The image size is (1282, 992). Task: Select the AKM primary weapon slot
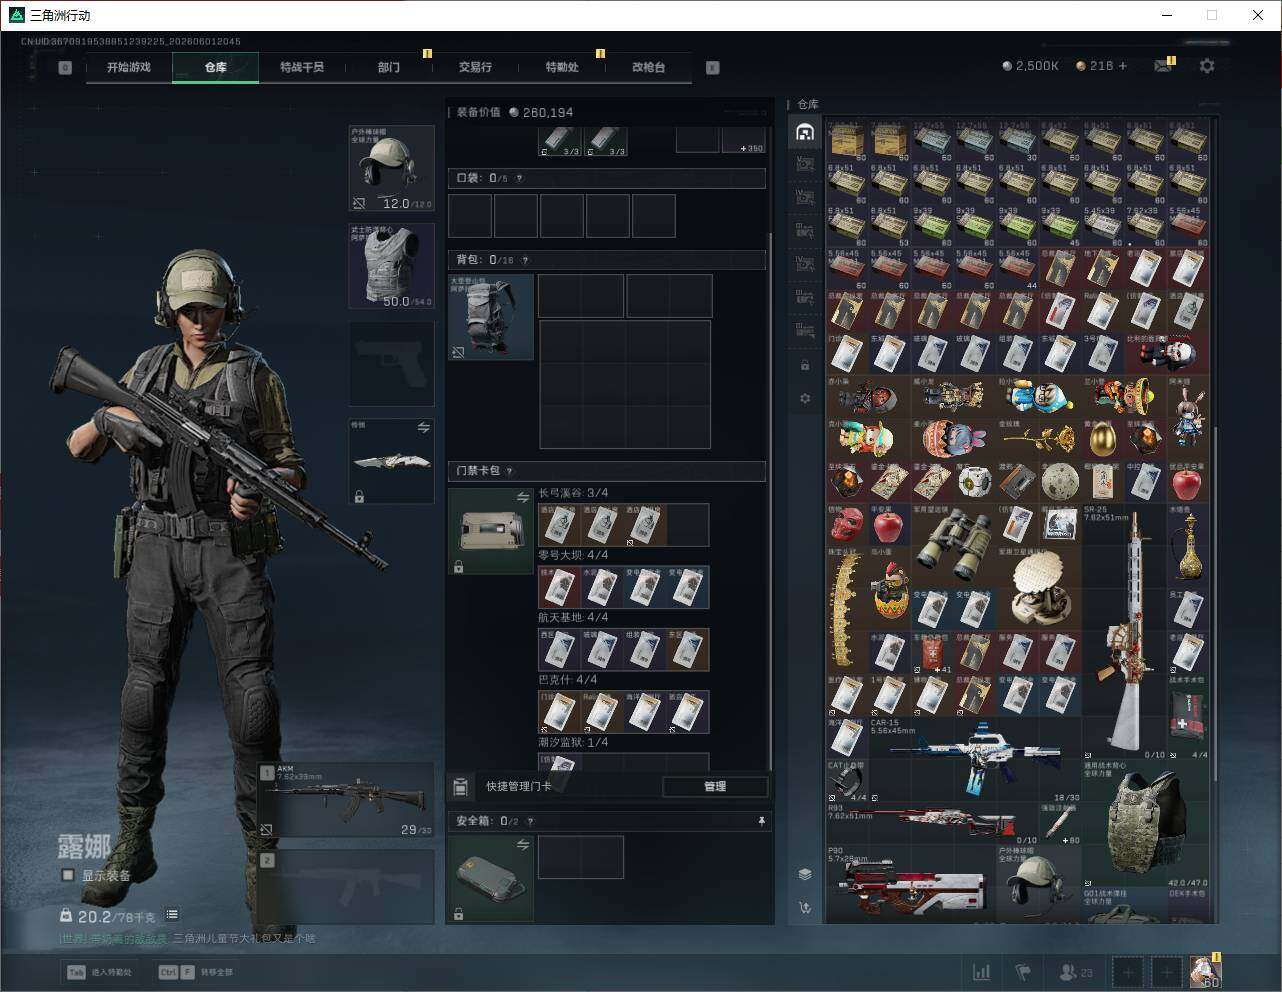click(346, 800)
